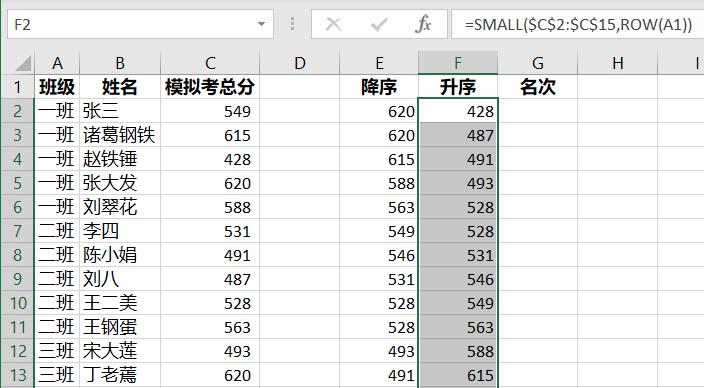Click score 549 in column C

[x=210, y=111]
